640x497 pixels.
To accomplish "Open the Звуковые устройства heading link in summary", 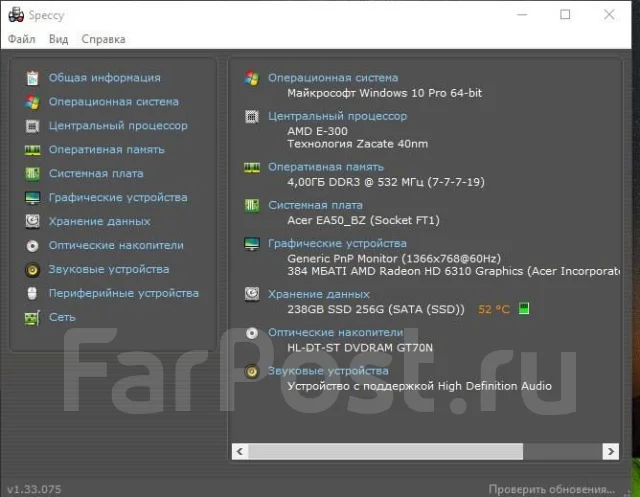I will pos(328,371).
